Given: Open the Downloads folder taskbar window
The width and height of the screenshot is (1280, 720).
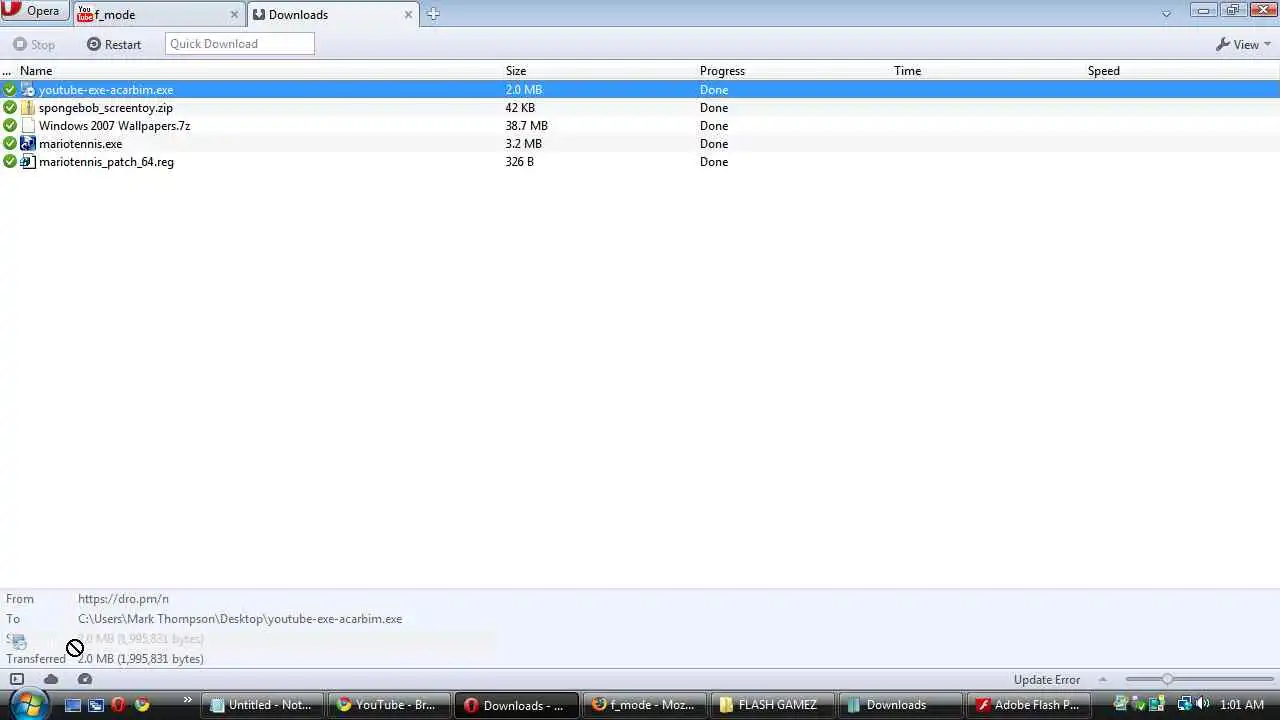Looking at the screenshot, I should pyautogui.click(x=899, y=705).
